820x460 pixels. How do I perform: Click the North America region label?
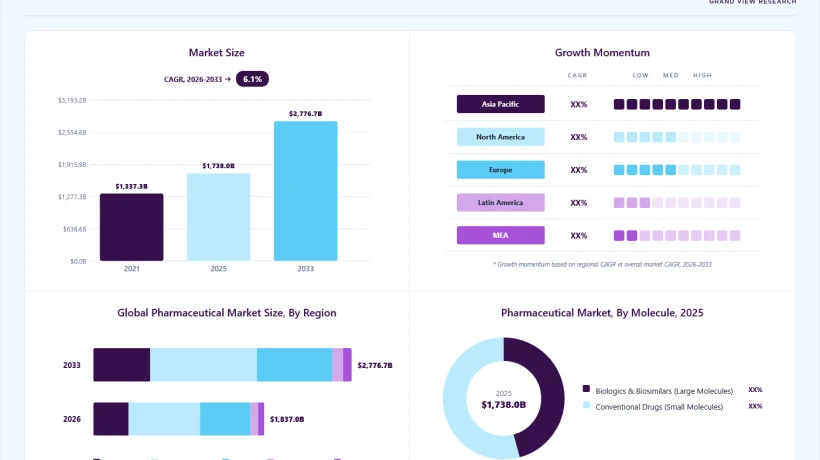[x=500, y=137]
